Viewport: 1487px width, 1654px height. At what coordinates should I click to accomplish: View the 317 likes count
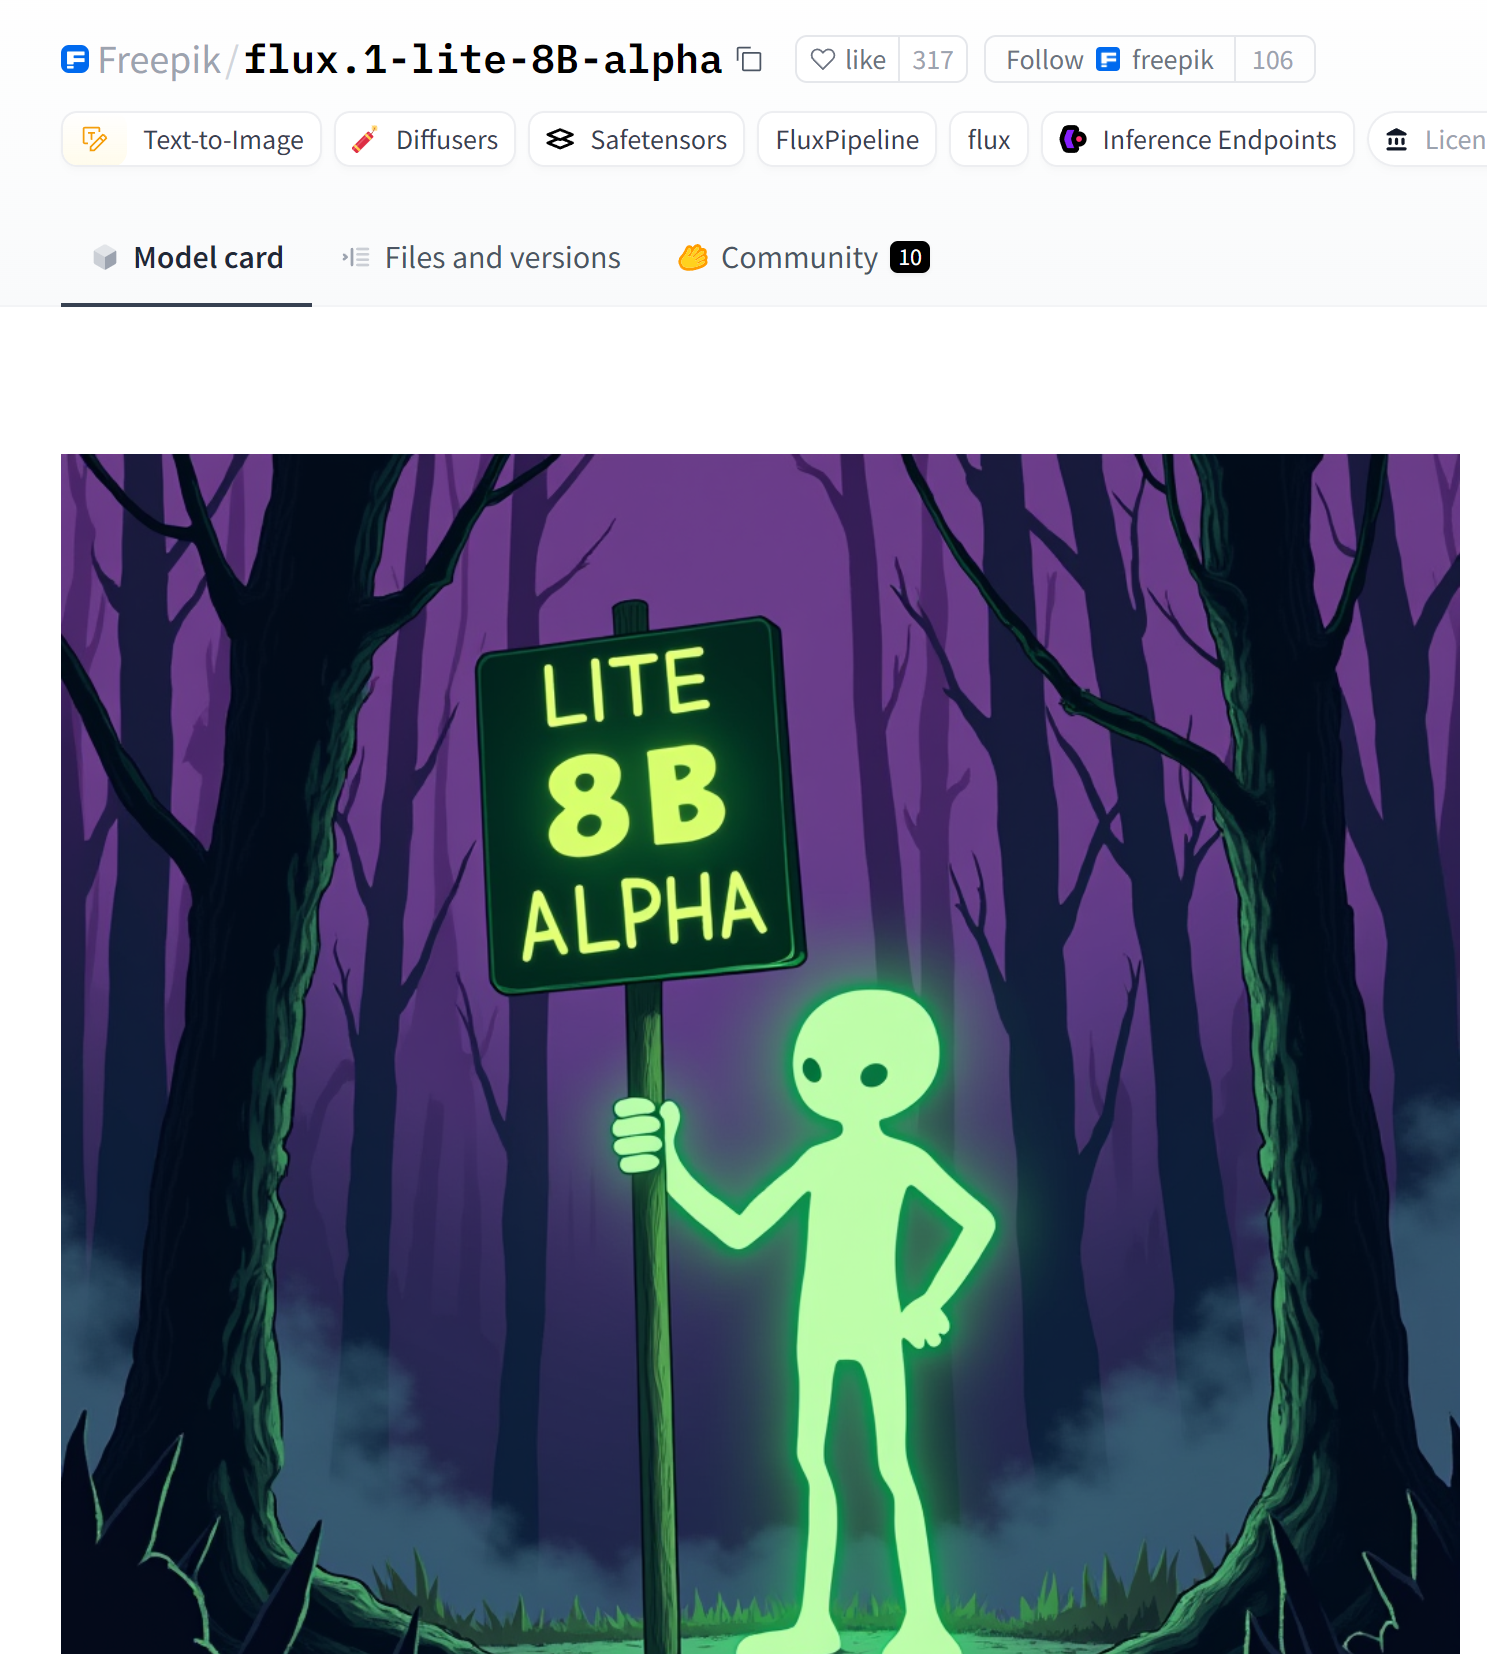[x=933, y=60]
